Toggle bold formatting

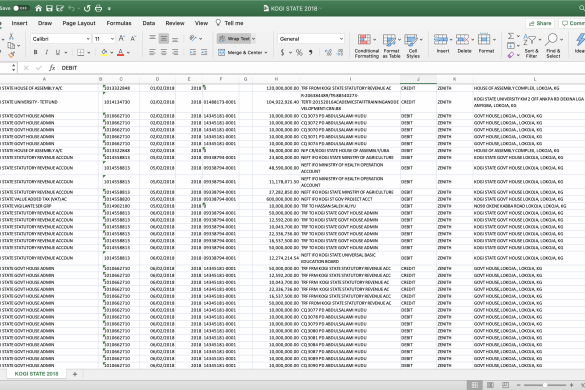tap(35, 52)
